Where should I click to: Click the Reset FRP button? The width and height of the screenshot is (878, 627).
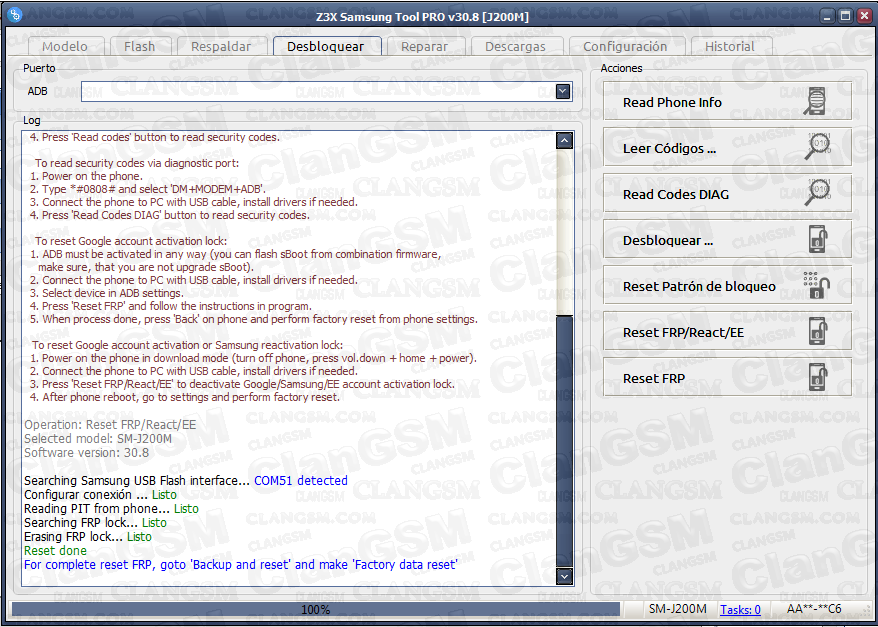click(x=727, y=378)
